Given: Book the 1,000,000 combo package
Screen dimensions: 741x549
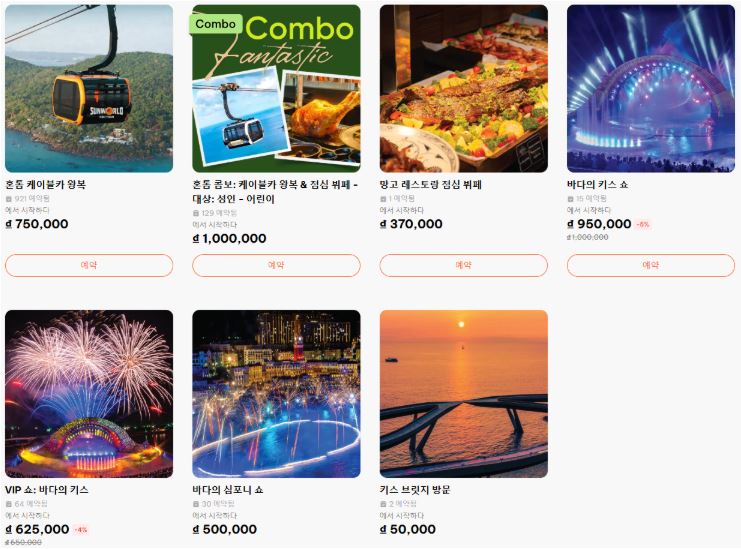Looking at the screenshot, I should pyautogui.click(x=276, y=265).
